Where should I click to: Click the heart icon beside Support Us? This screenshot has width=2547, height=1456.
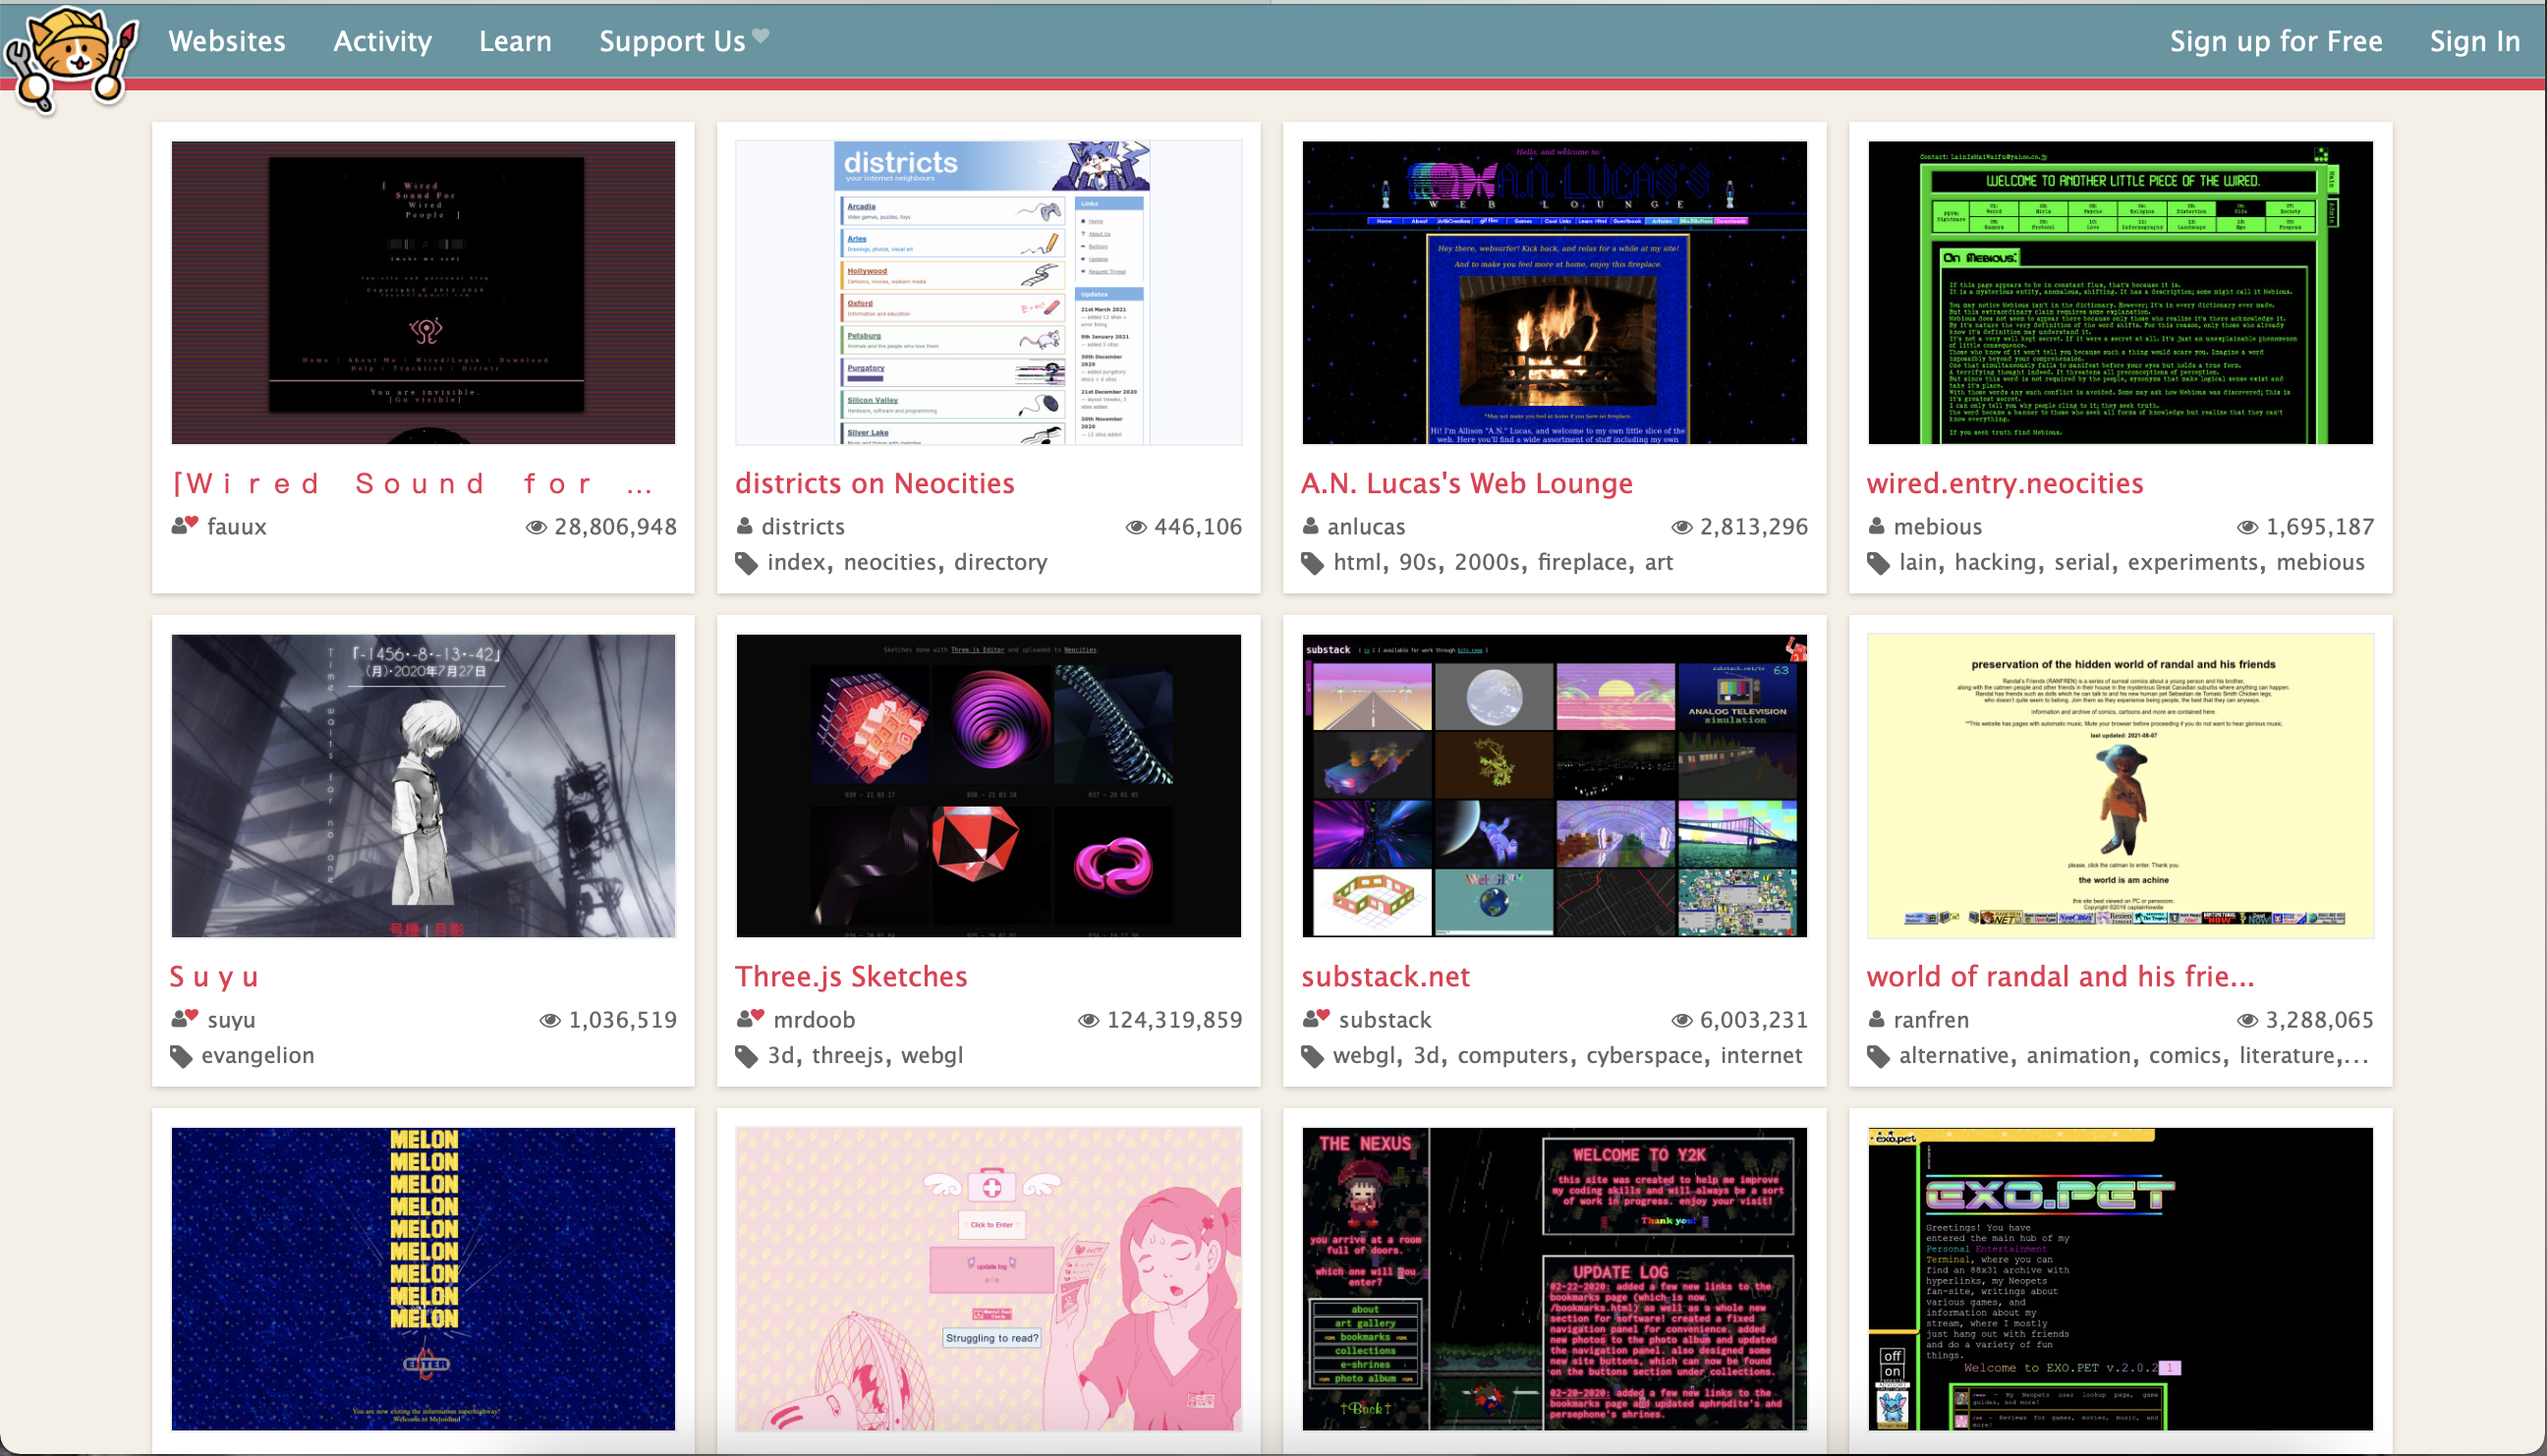point(760,35)
